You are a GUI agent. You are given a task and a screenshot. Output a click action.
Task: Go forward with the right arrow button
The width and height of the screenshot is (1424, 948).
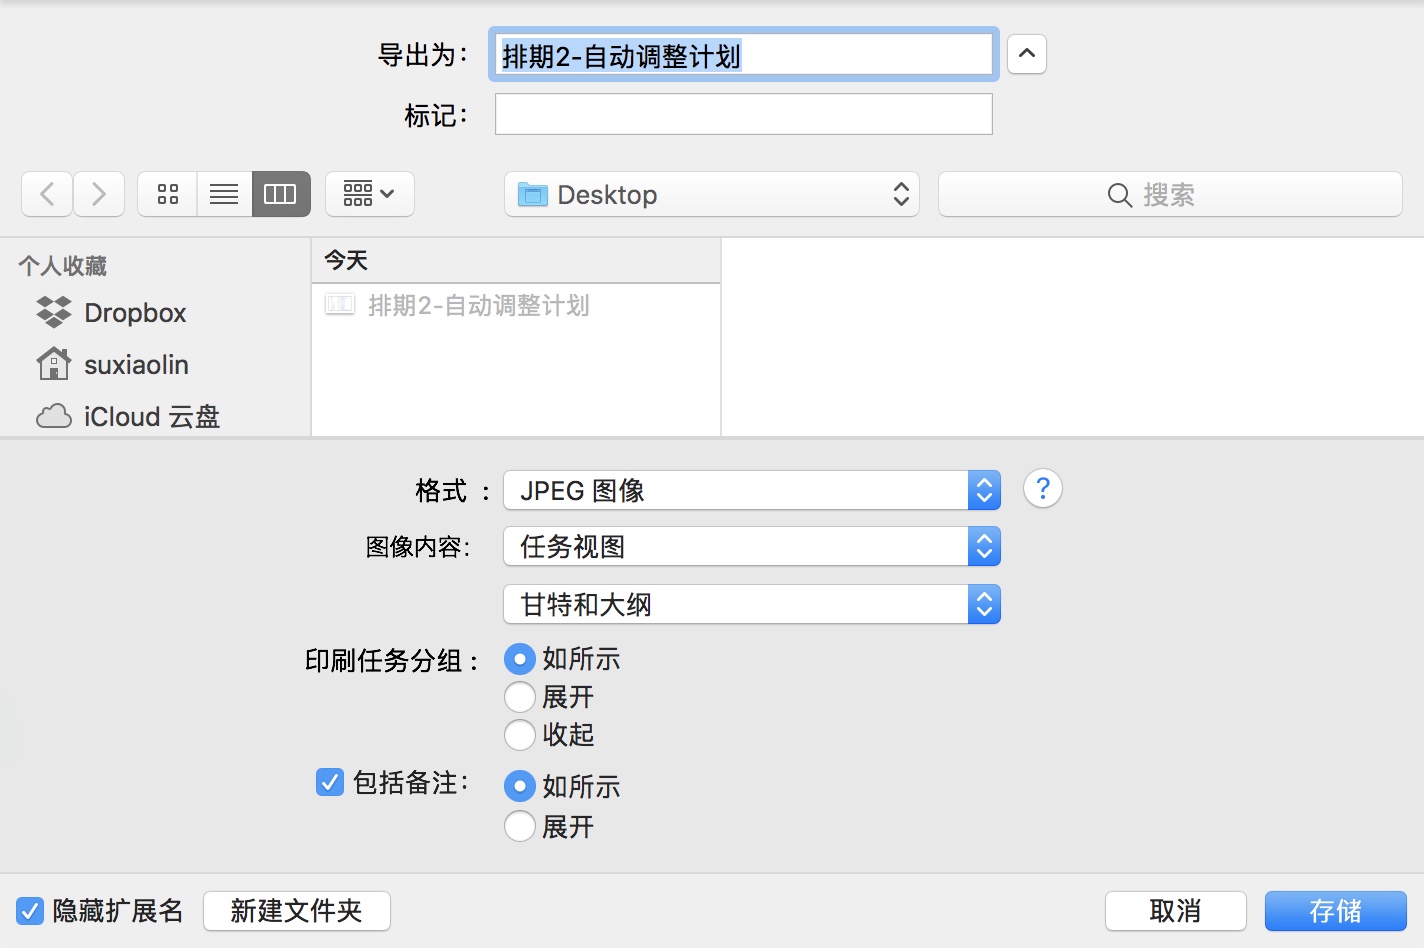point(98,194)
